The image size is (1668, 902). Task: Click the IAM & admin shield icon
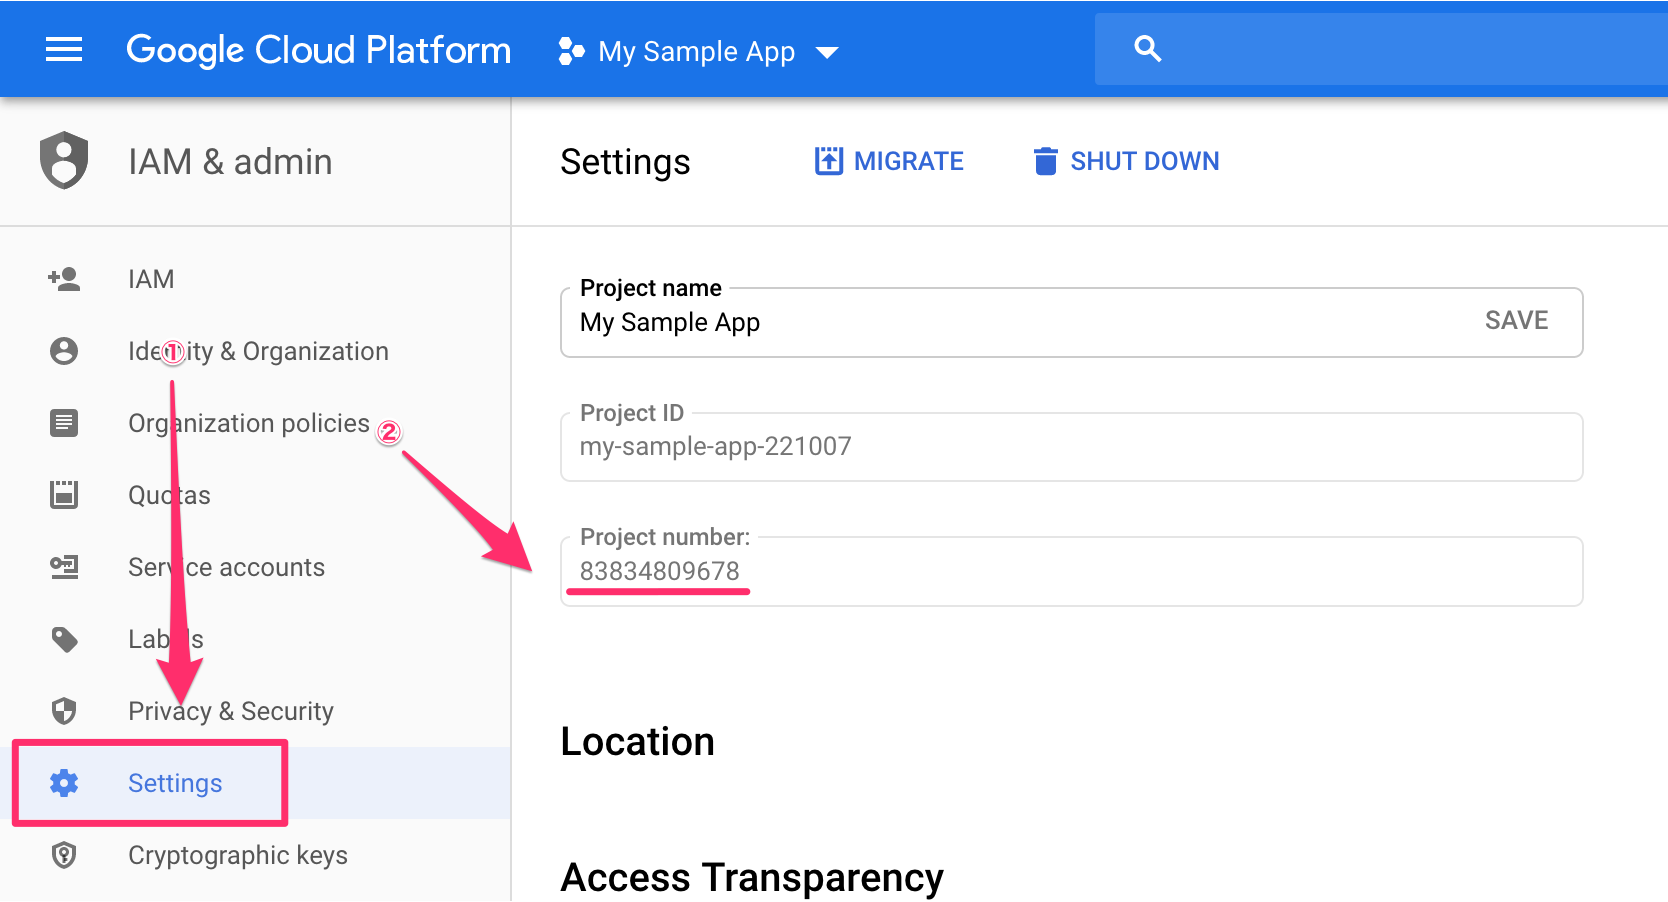(64, 160)
